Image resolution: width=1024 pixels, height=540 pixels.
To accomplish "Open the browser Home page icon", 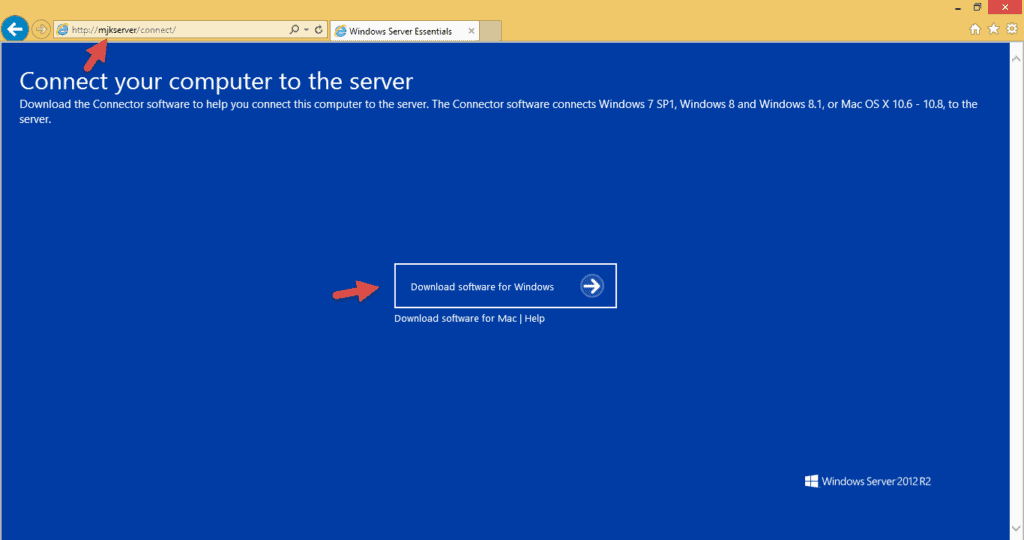I will point(975,29).
